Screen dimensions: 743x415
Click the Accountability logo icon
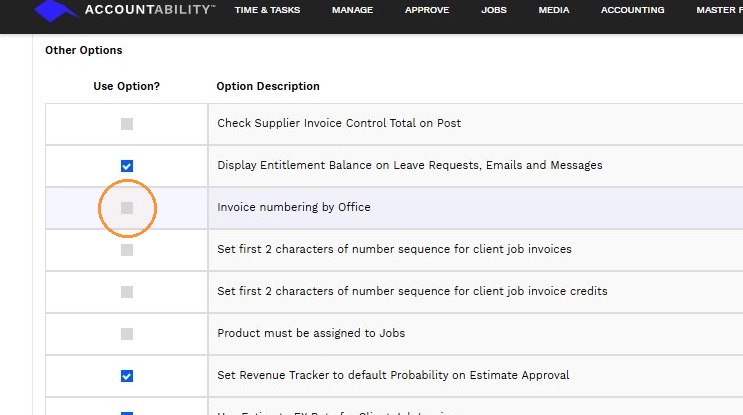pos(55,10)
